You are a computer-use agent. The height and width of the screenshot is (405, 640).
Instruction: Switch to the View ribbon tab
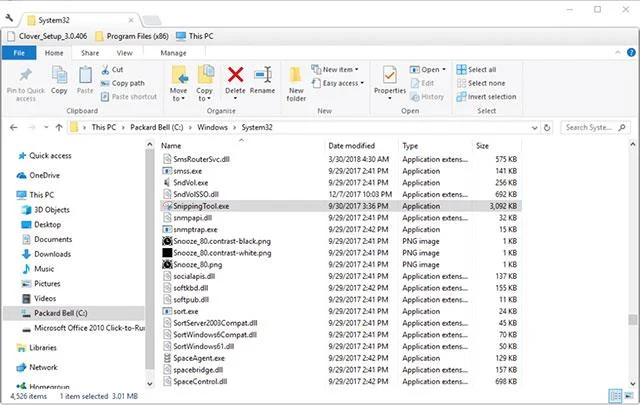tap(124, 53)
